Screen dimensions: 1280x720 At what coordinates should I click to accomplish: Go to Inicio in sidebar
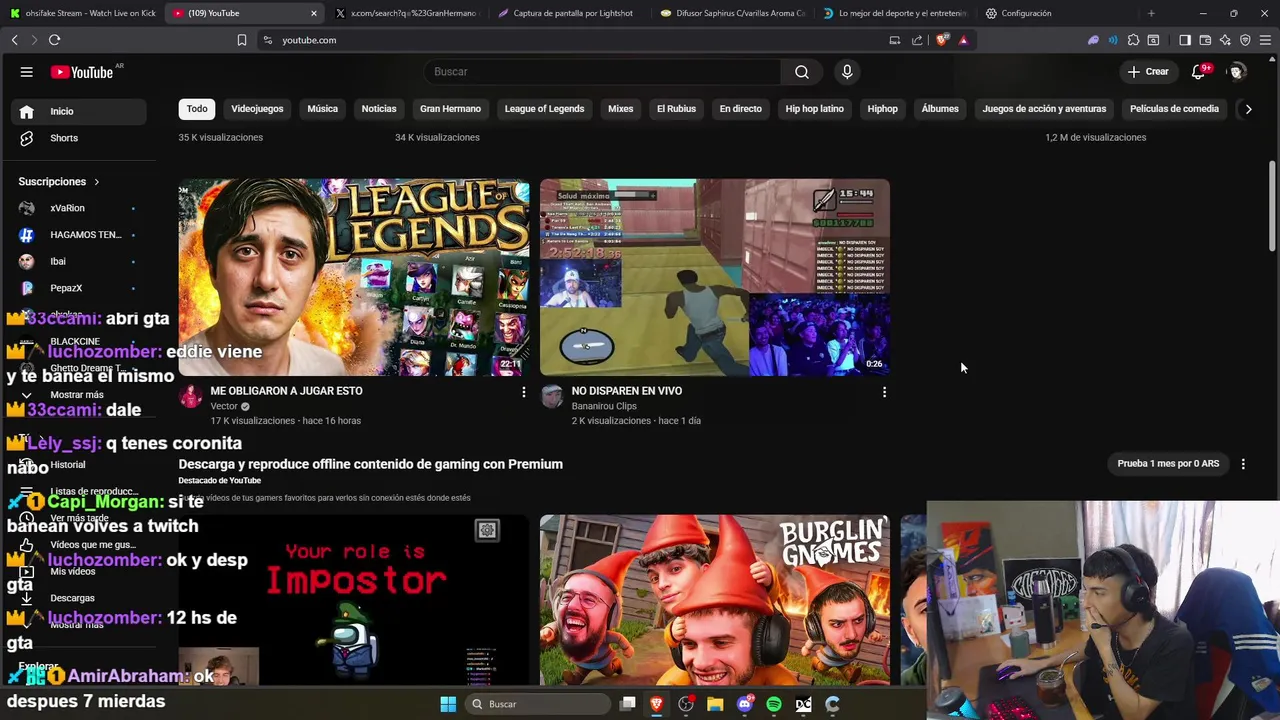[x=80, y=111]
